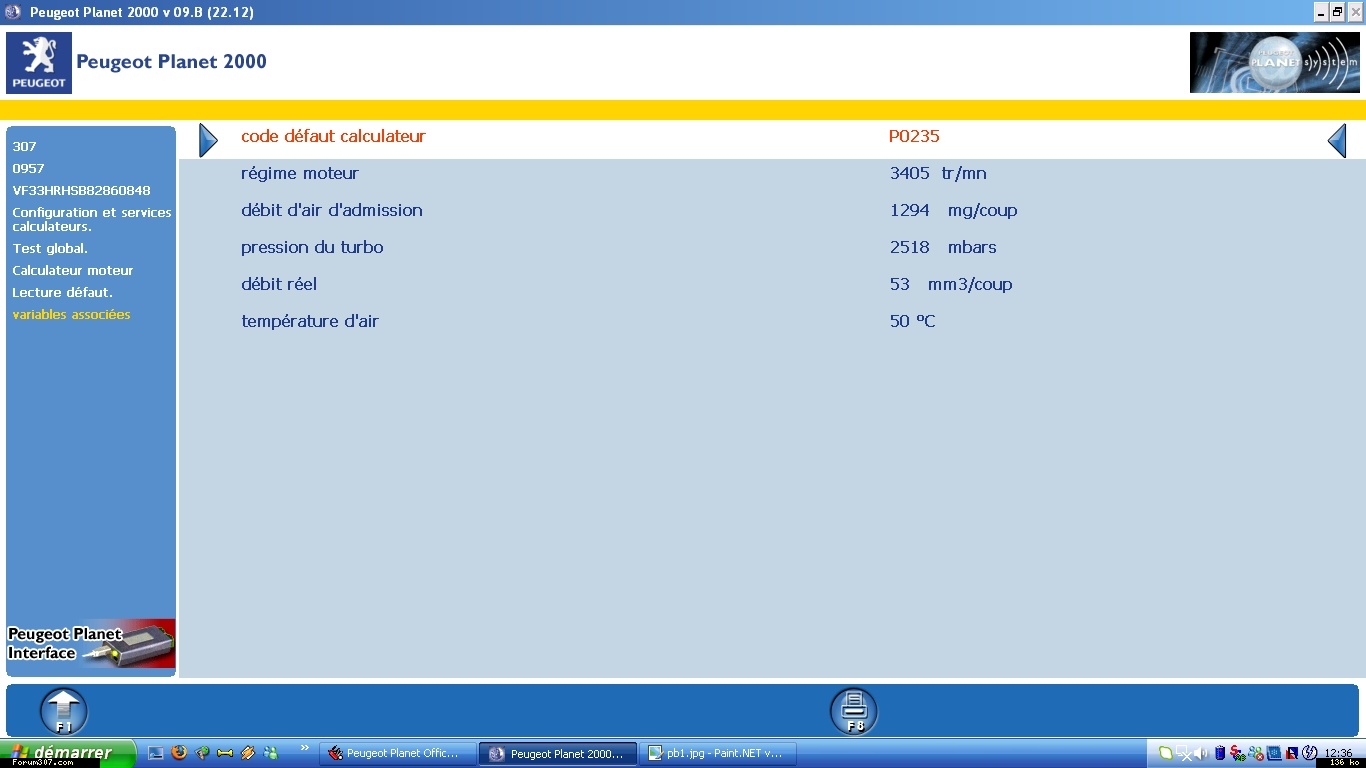Switch to "Peugeot Planet 2000..." taskbar button
The height and width of the screenshot is (768, 1366).
tap(558, 754)
